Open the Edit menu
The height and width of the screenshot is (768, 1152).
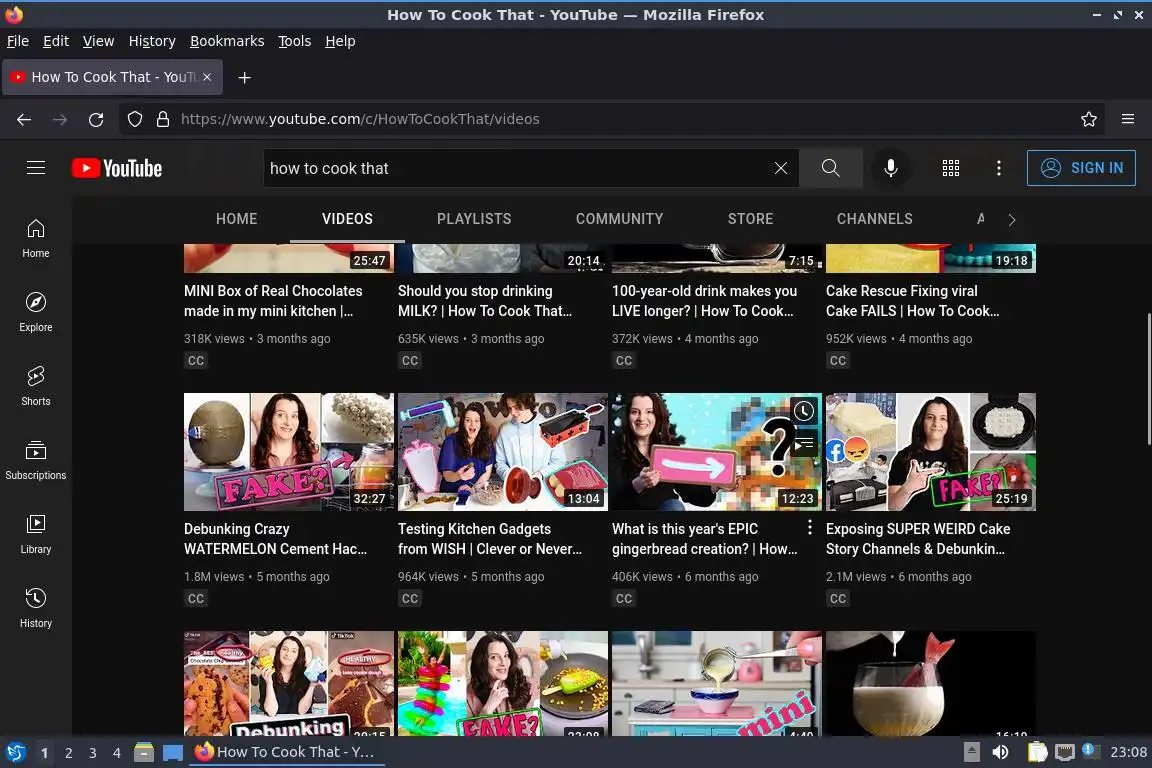[56, 41]
